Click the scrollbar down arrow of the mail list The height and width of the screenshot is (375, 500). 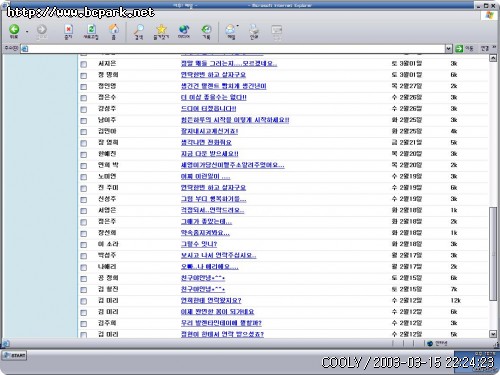pos(493,334)
